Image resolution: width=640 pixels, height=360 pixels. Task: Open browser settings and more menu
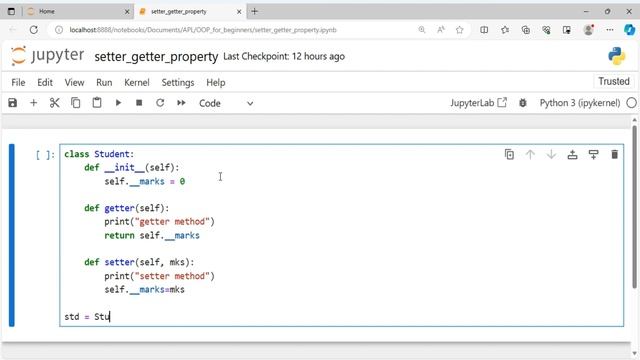click(x=610, y=30)
